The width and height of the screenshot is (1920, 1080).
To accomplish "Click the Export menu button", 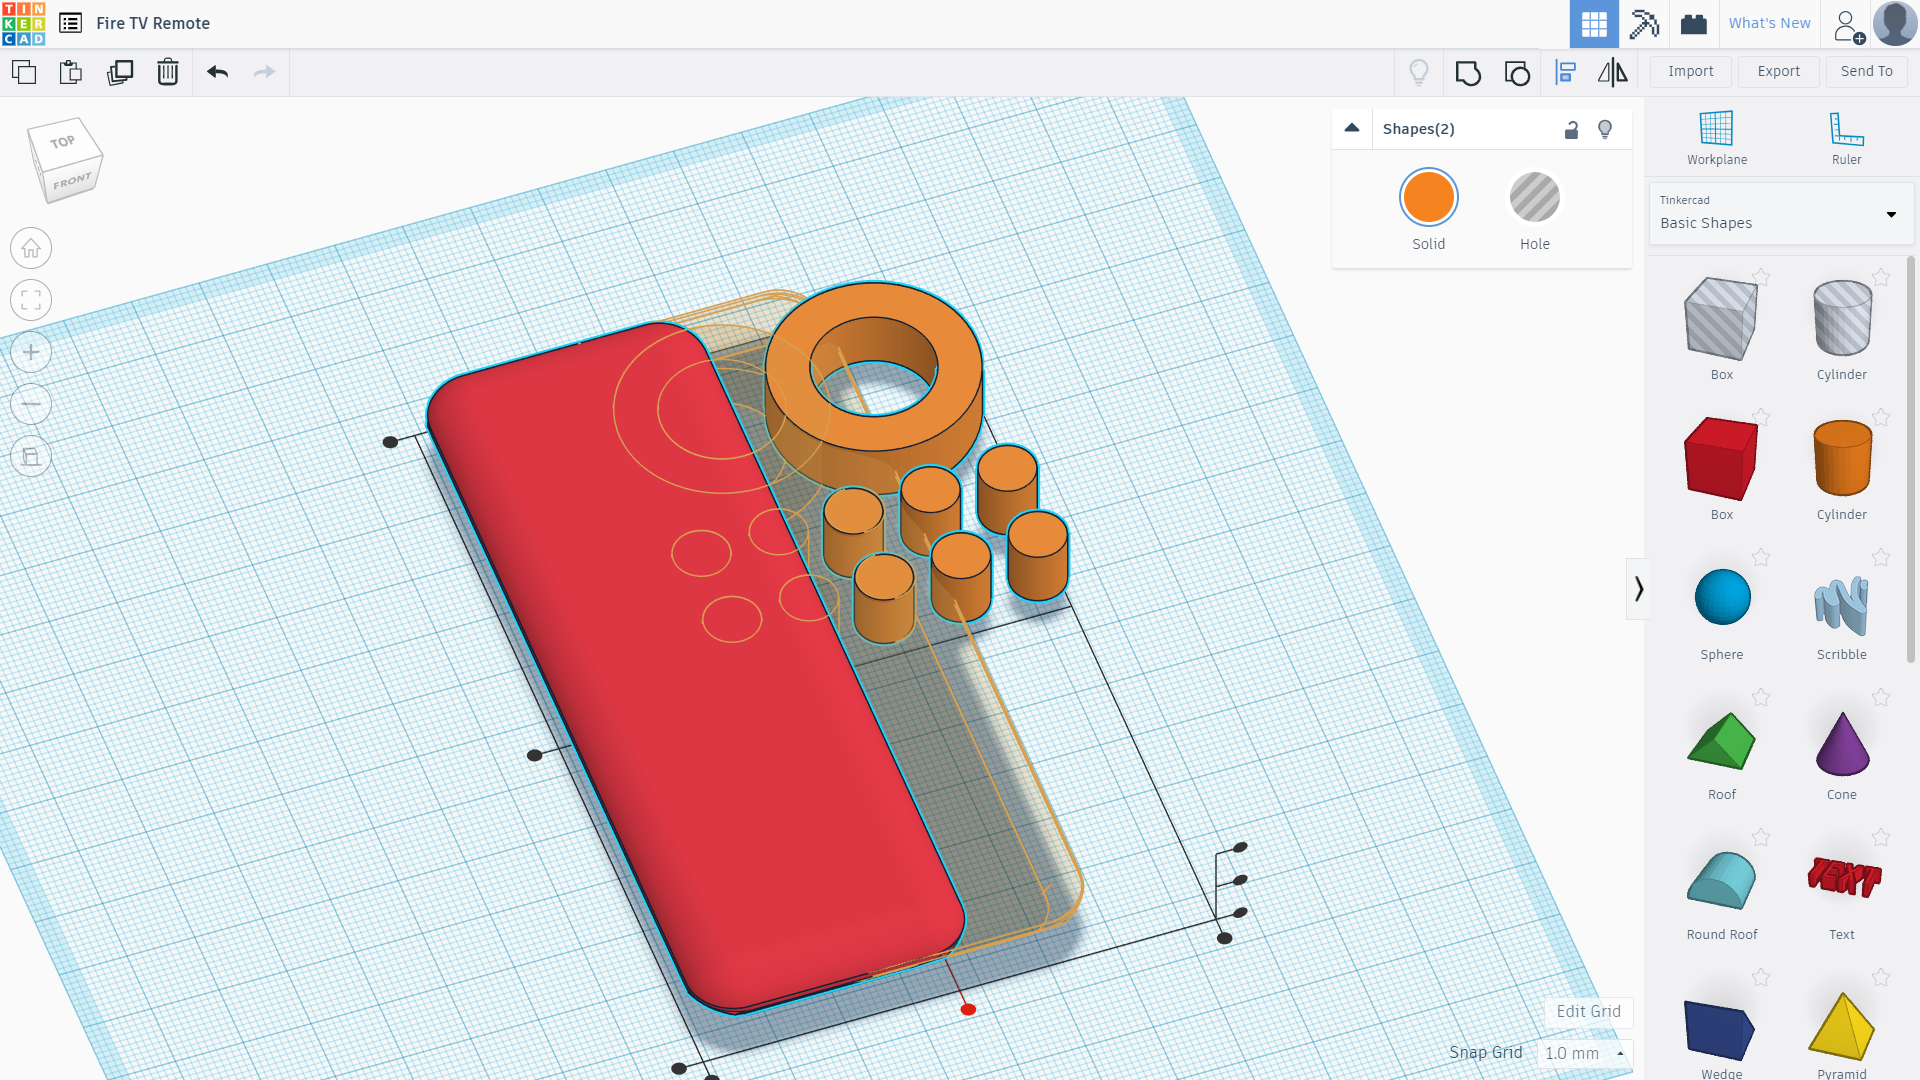I will pos(1776,71).
